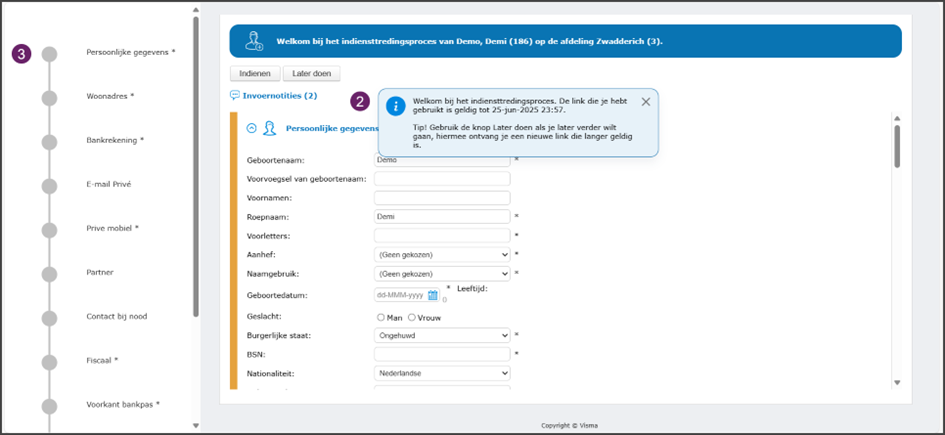Click the form panel scrollbar thumb
Screen dimensions: 945x435
tap(897, 146)
